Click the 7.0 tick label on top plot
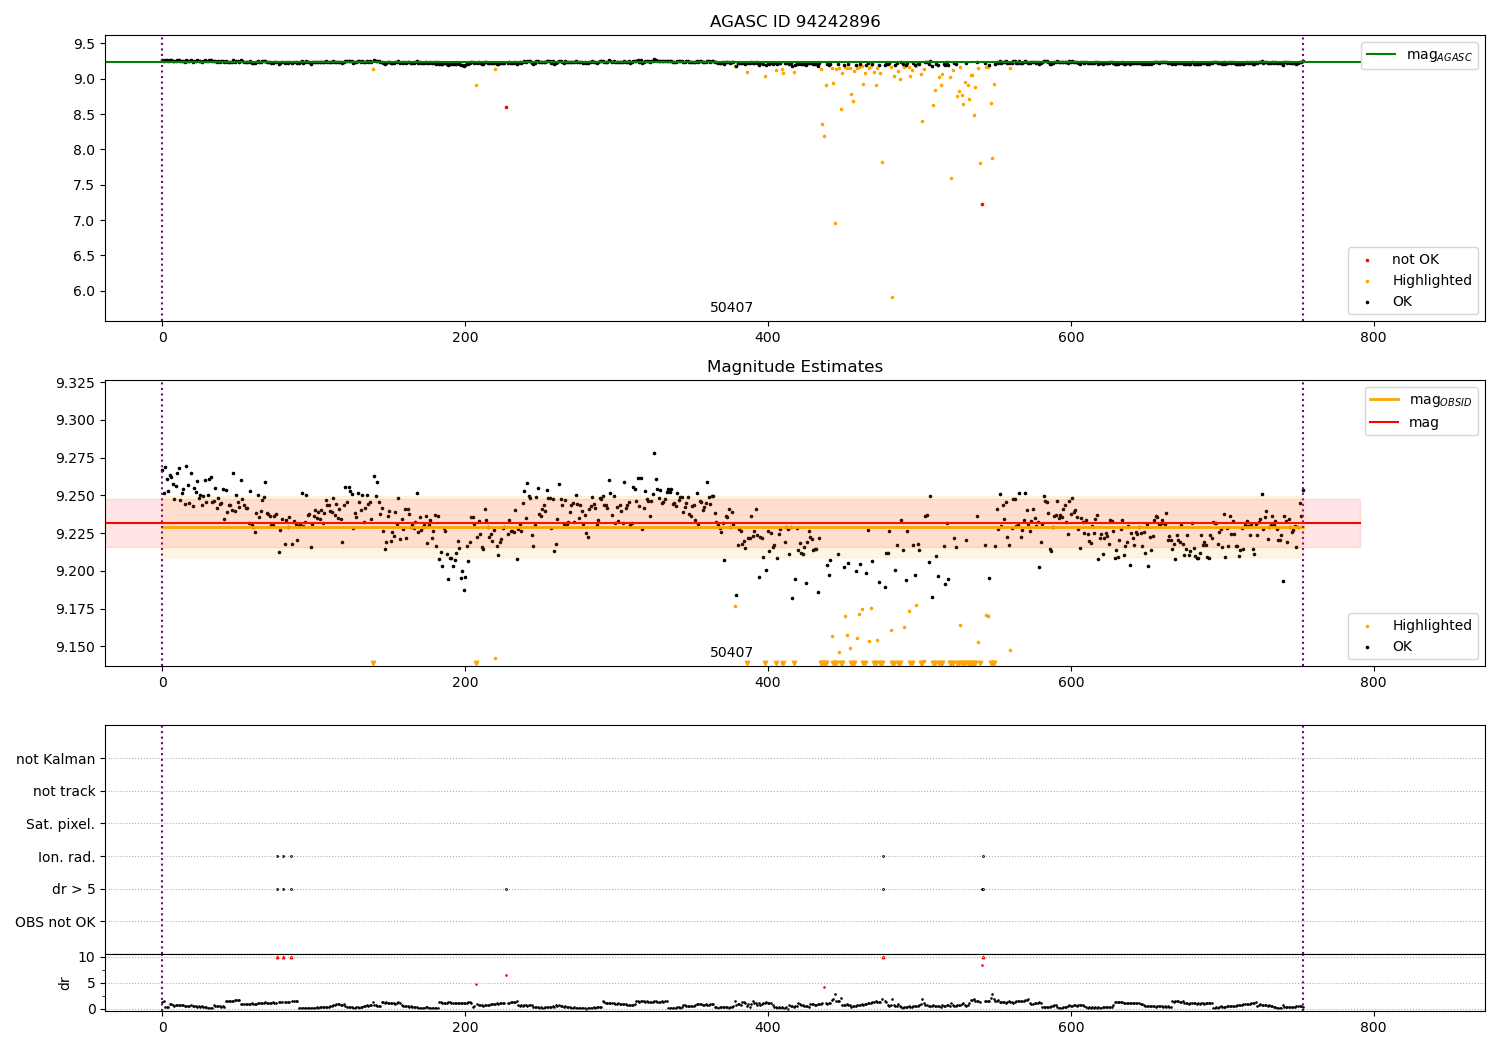The width and height of the screenshot is (1500, 1050). (85, 221)
